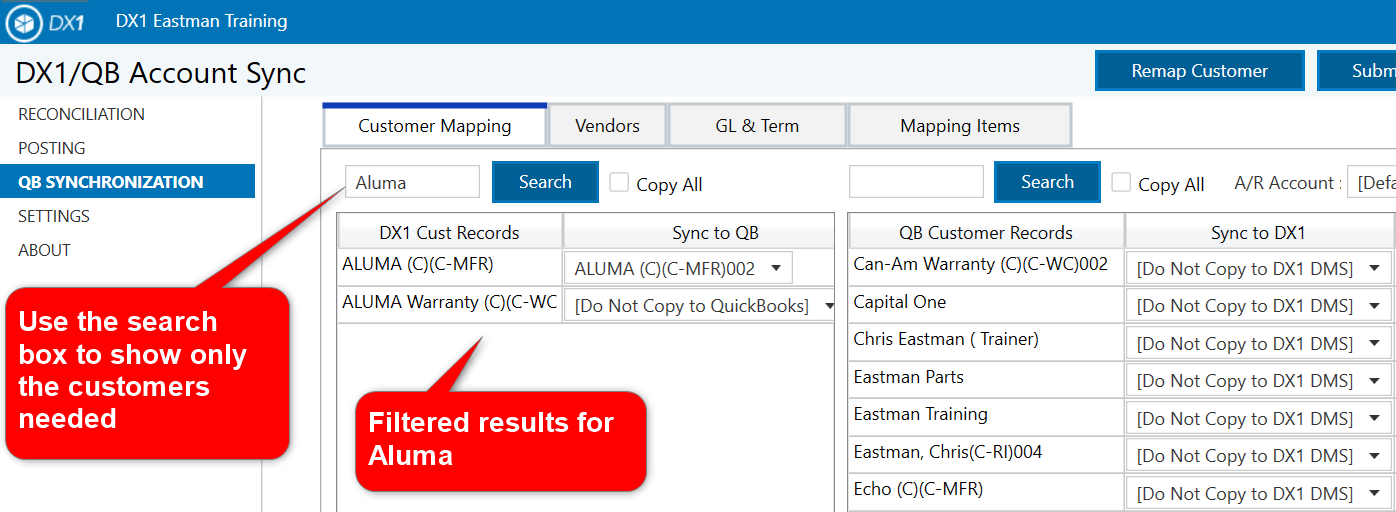The width and height of the screenshot is (1396, 512).
Task: Open the Reconciliation section
Action: tap(81, 114)
